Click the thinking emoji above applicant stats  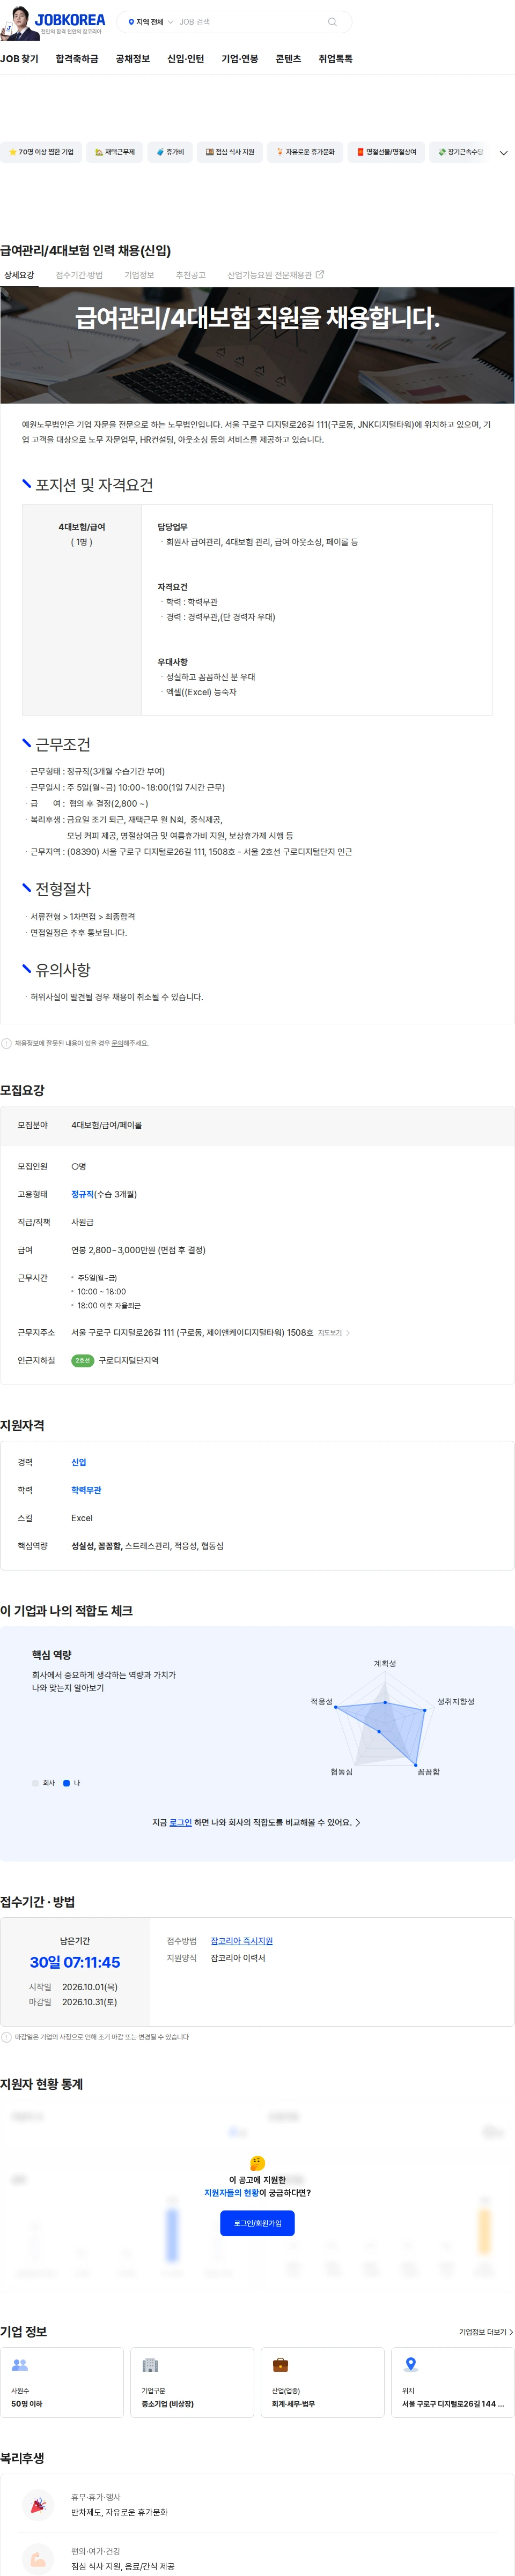click(257, 2162)
